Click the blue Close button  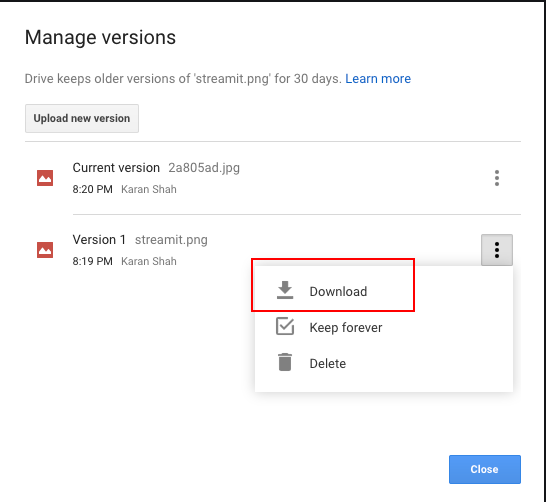485,469
